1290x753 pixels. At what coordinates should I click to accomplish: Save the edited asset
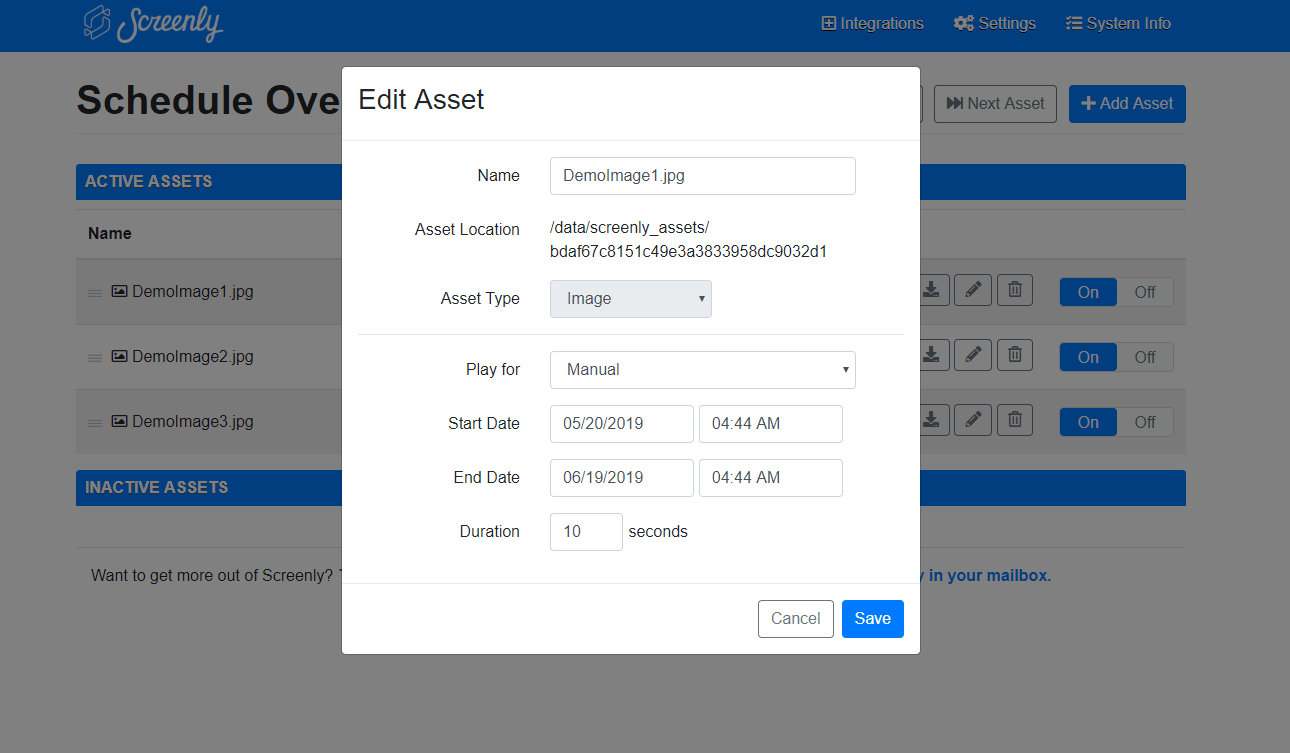coord(872,618)
